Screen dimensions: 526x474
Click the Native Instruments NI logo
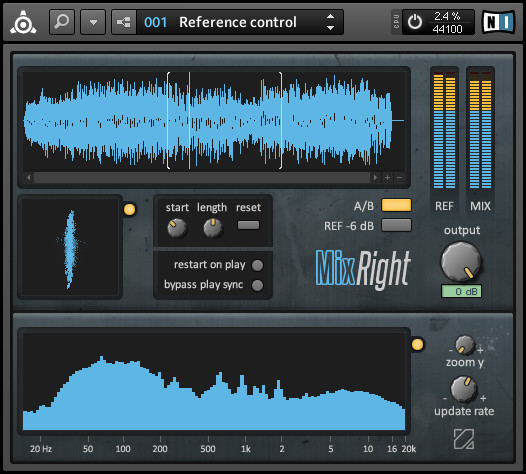[498, 22]
